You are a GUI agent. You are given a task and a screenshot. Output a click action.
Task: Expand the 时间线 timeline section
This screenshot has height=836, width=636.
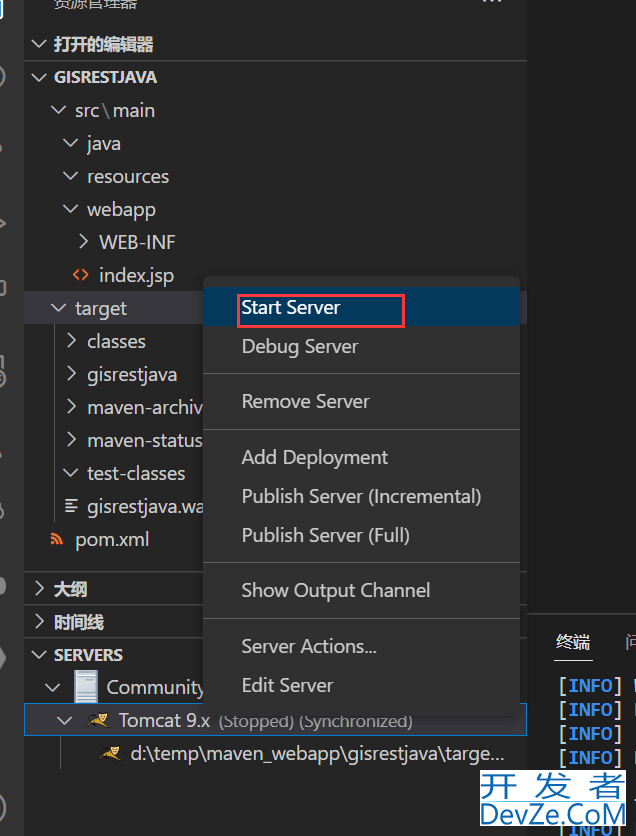click(x=39, y=622)
